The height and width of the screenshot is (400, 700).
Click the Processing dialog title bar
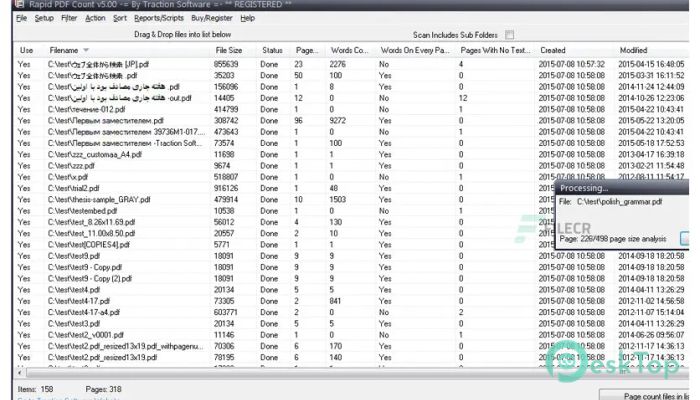(x=622, y=188)
